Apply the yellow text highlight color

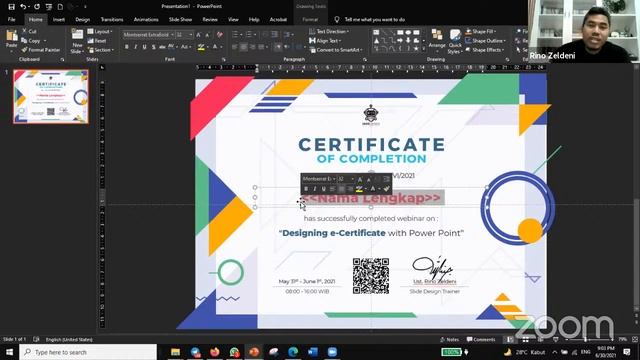201,47
